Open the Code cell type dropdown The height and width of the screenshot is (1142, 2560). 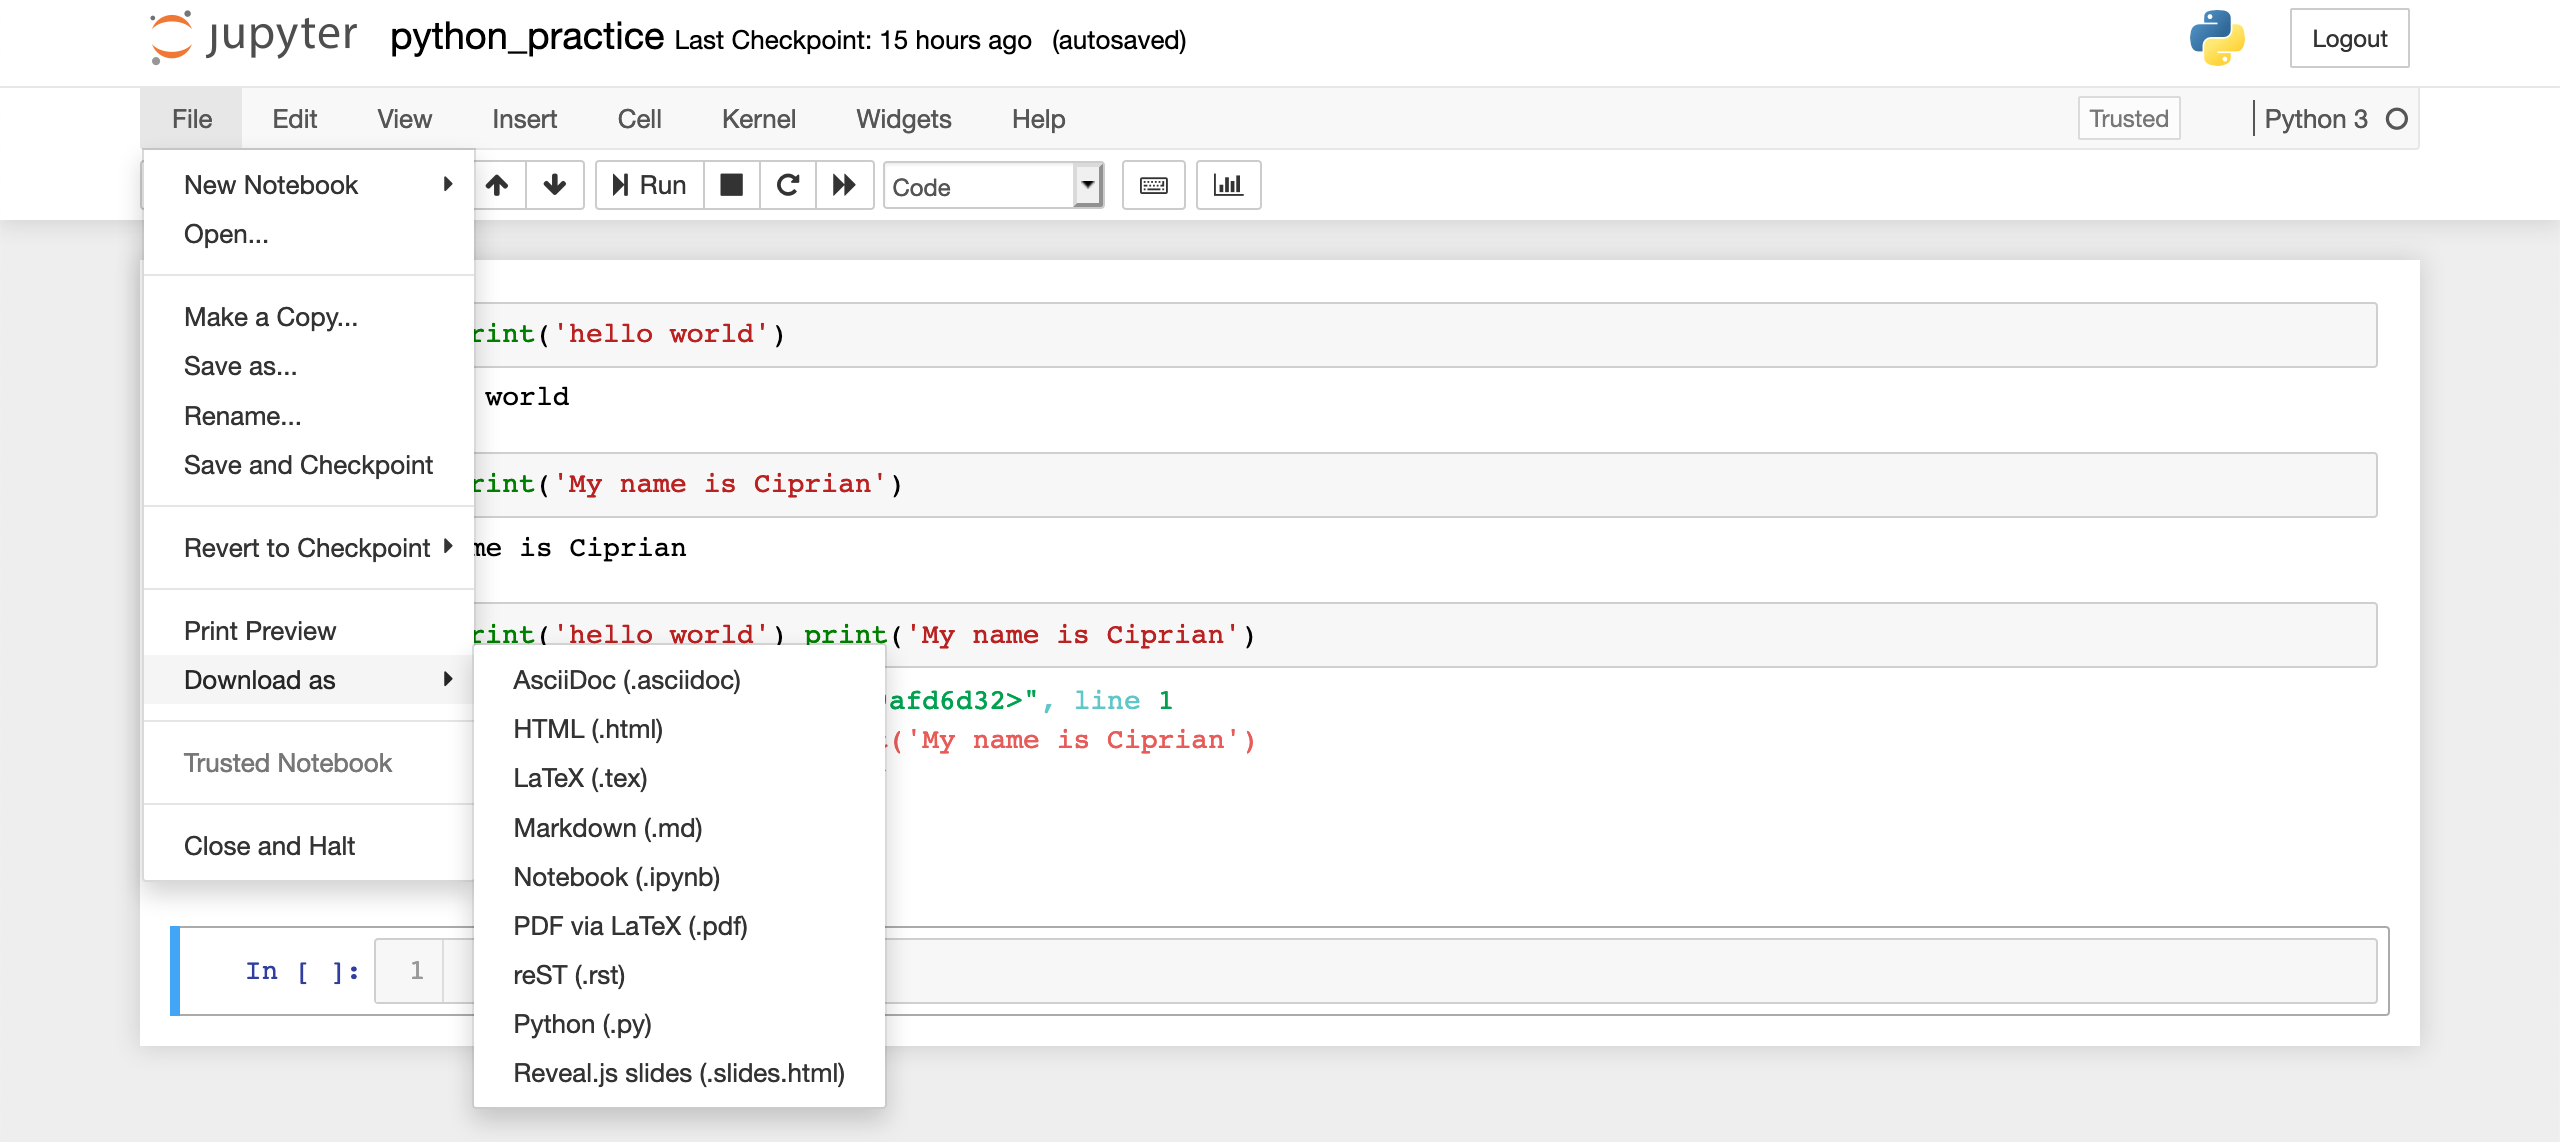point(993,186)
